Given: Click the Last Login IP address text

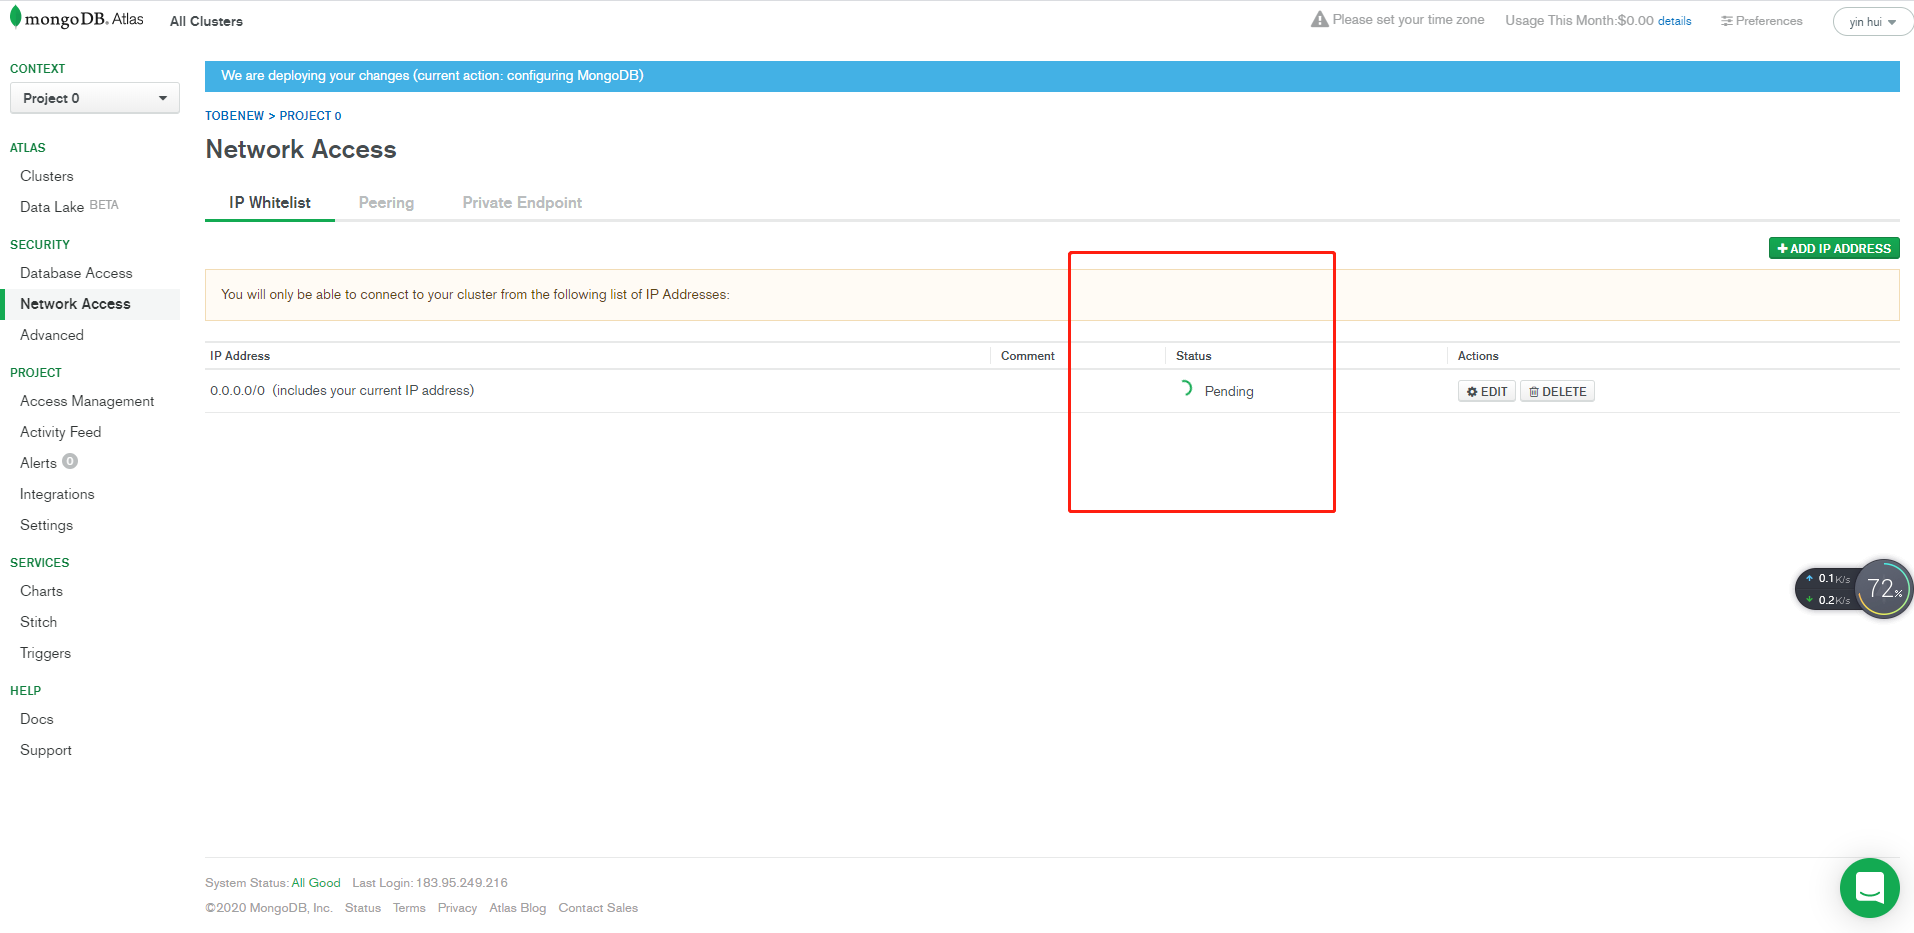Looking at the screenshot, I should point(462,883).
